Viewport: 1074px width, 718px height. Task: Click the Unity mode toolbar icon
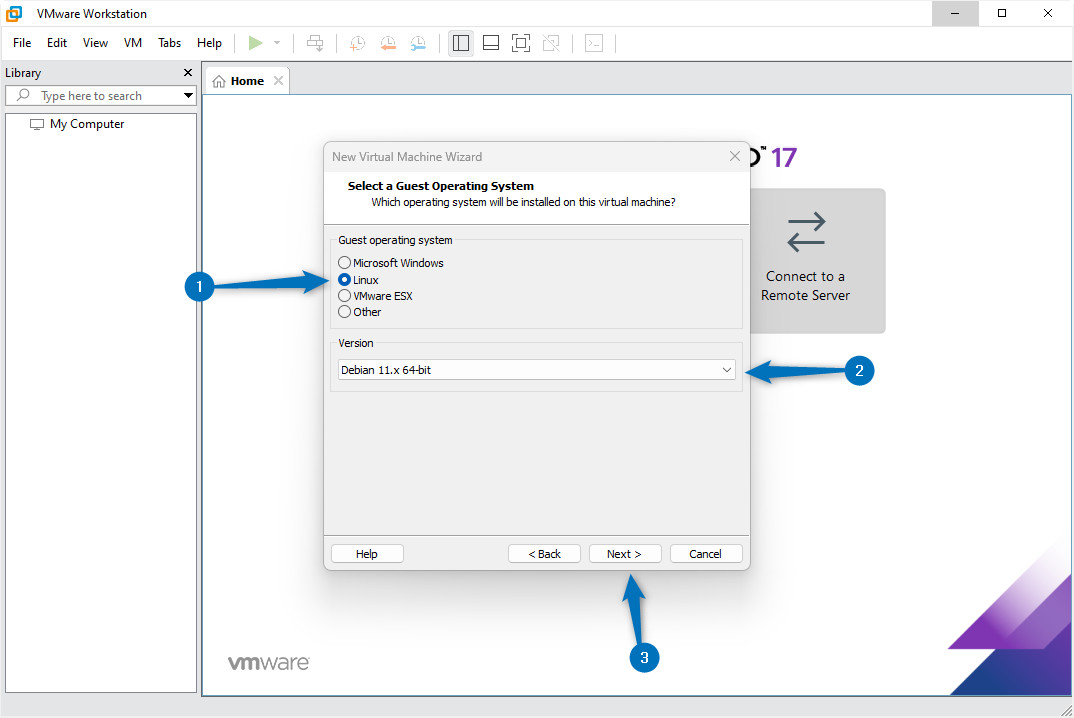pos(551,43)
